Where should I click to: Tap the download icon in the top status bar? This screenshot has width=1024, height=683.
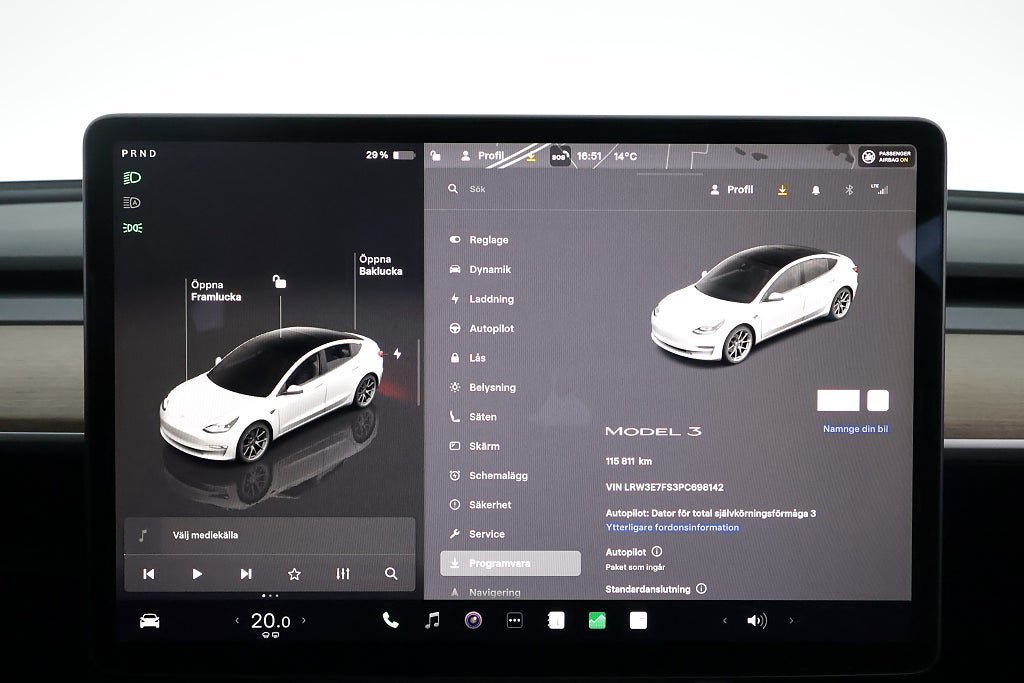tap(531, 156)
